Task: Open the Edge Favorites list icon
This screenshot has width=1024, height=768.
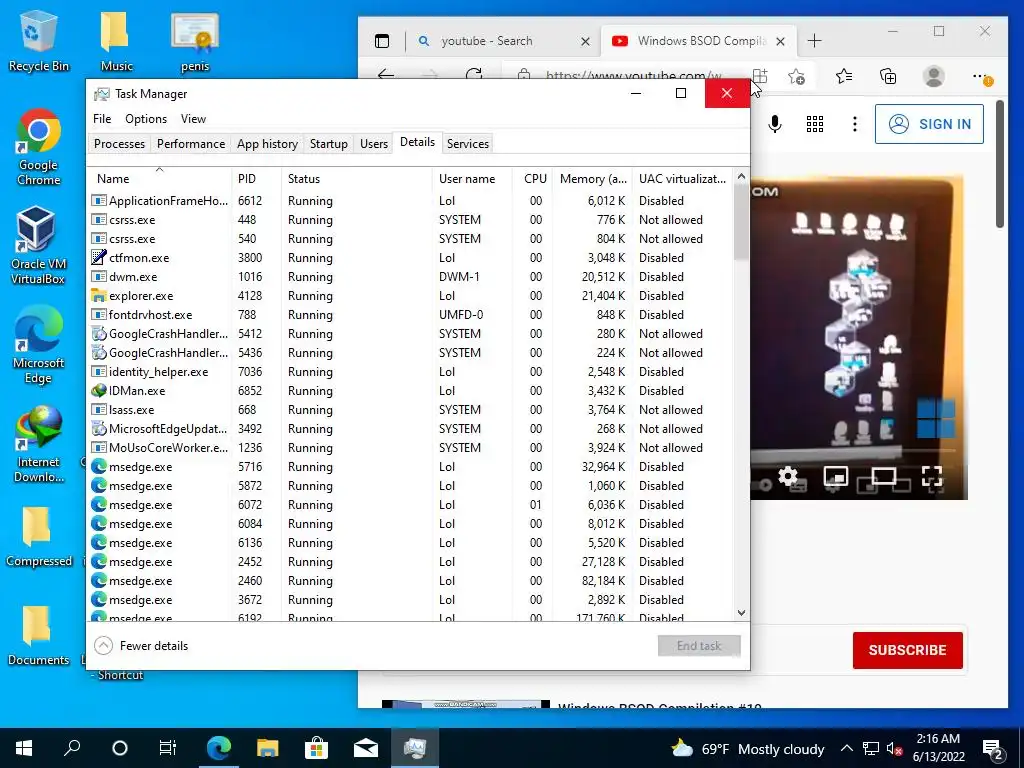Action: (x=844, y=76)
